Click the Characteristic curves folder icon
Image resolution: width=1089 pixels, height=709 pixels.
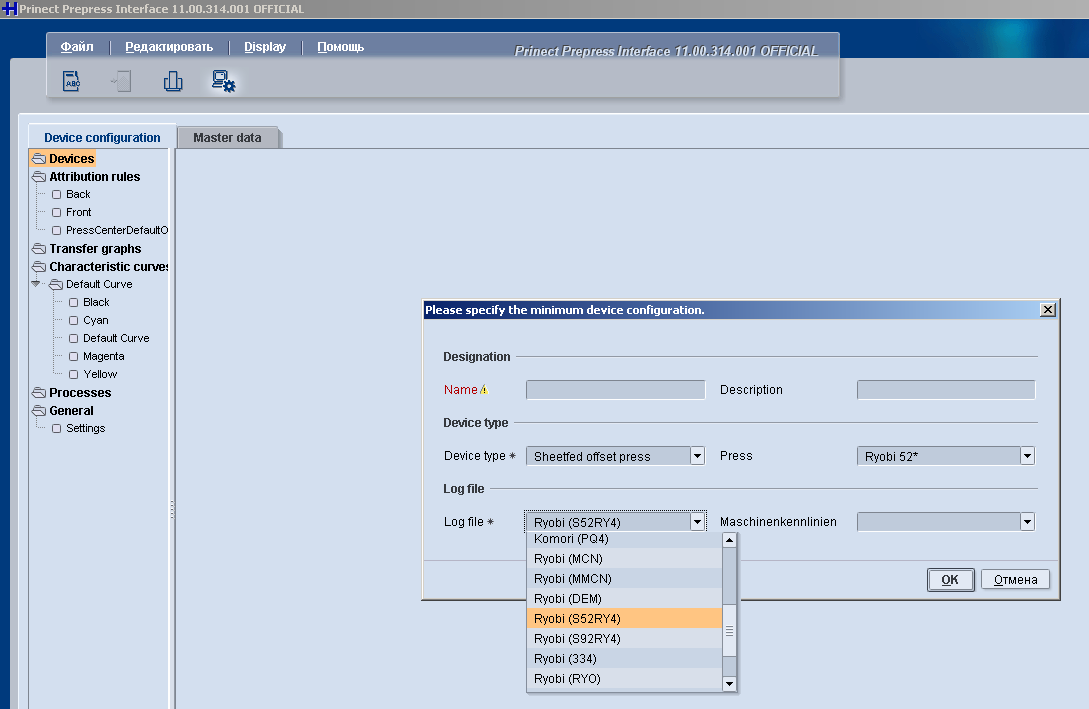[x=39, y=267]
